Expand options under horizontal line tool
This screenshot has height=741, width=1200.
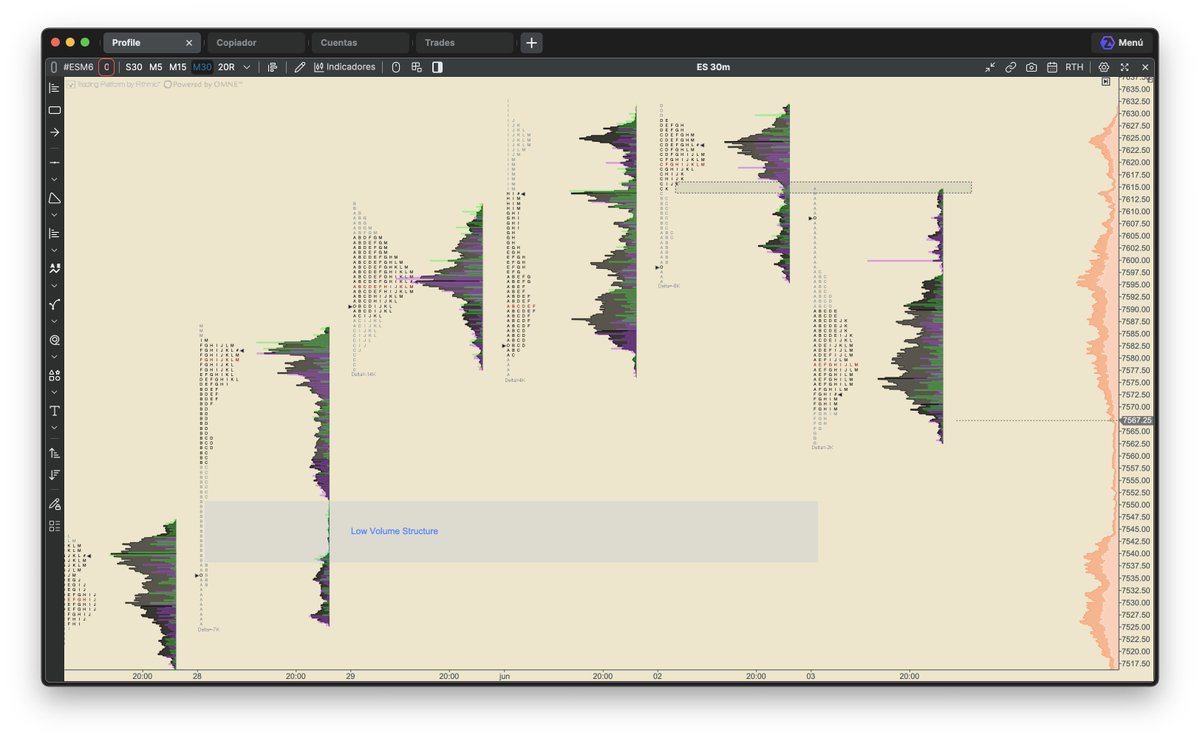[54, 179]
